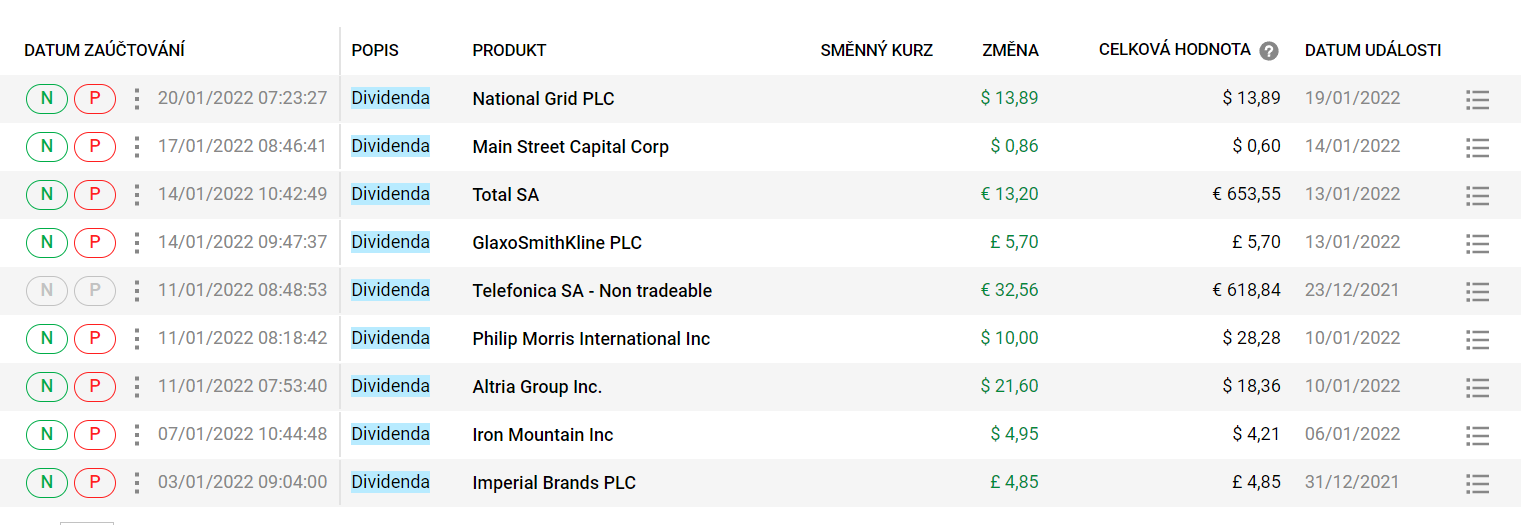Expand details list for Philip Morris International Inc
Viewport: 1537px width, 525px height.
[x=1477, y=339]
